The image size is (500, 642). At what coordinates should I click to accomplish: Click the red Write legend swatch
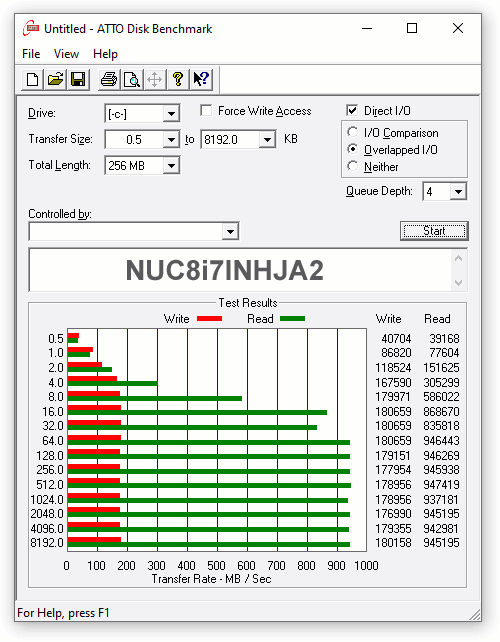(x=209, y=319)
